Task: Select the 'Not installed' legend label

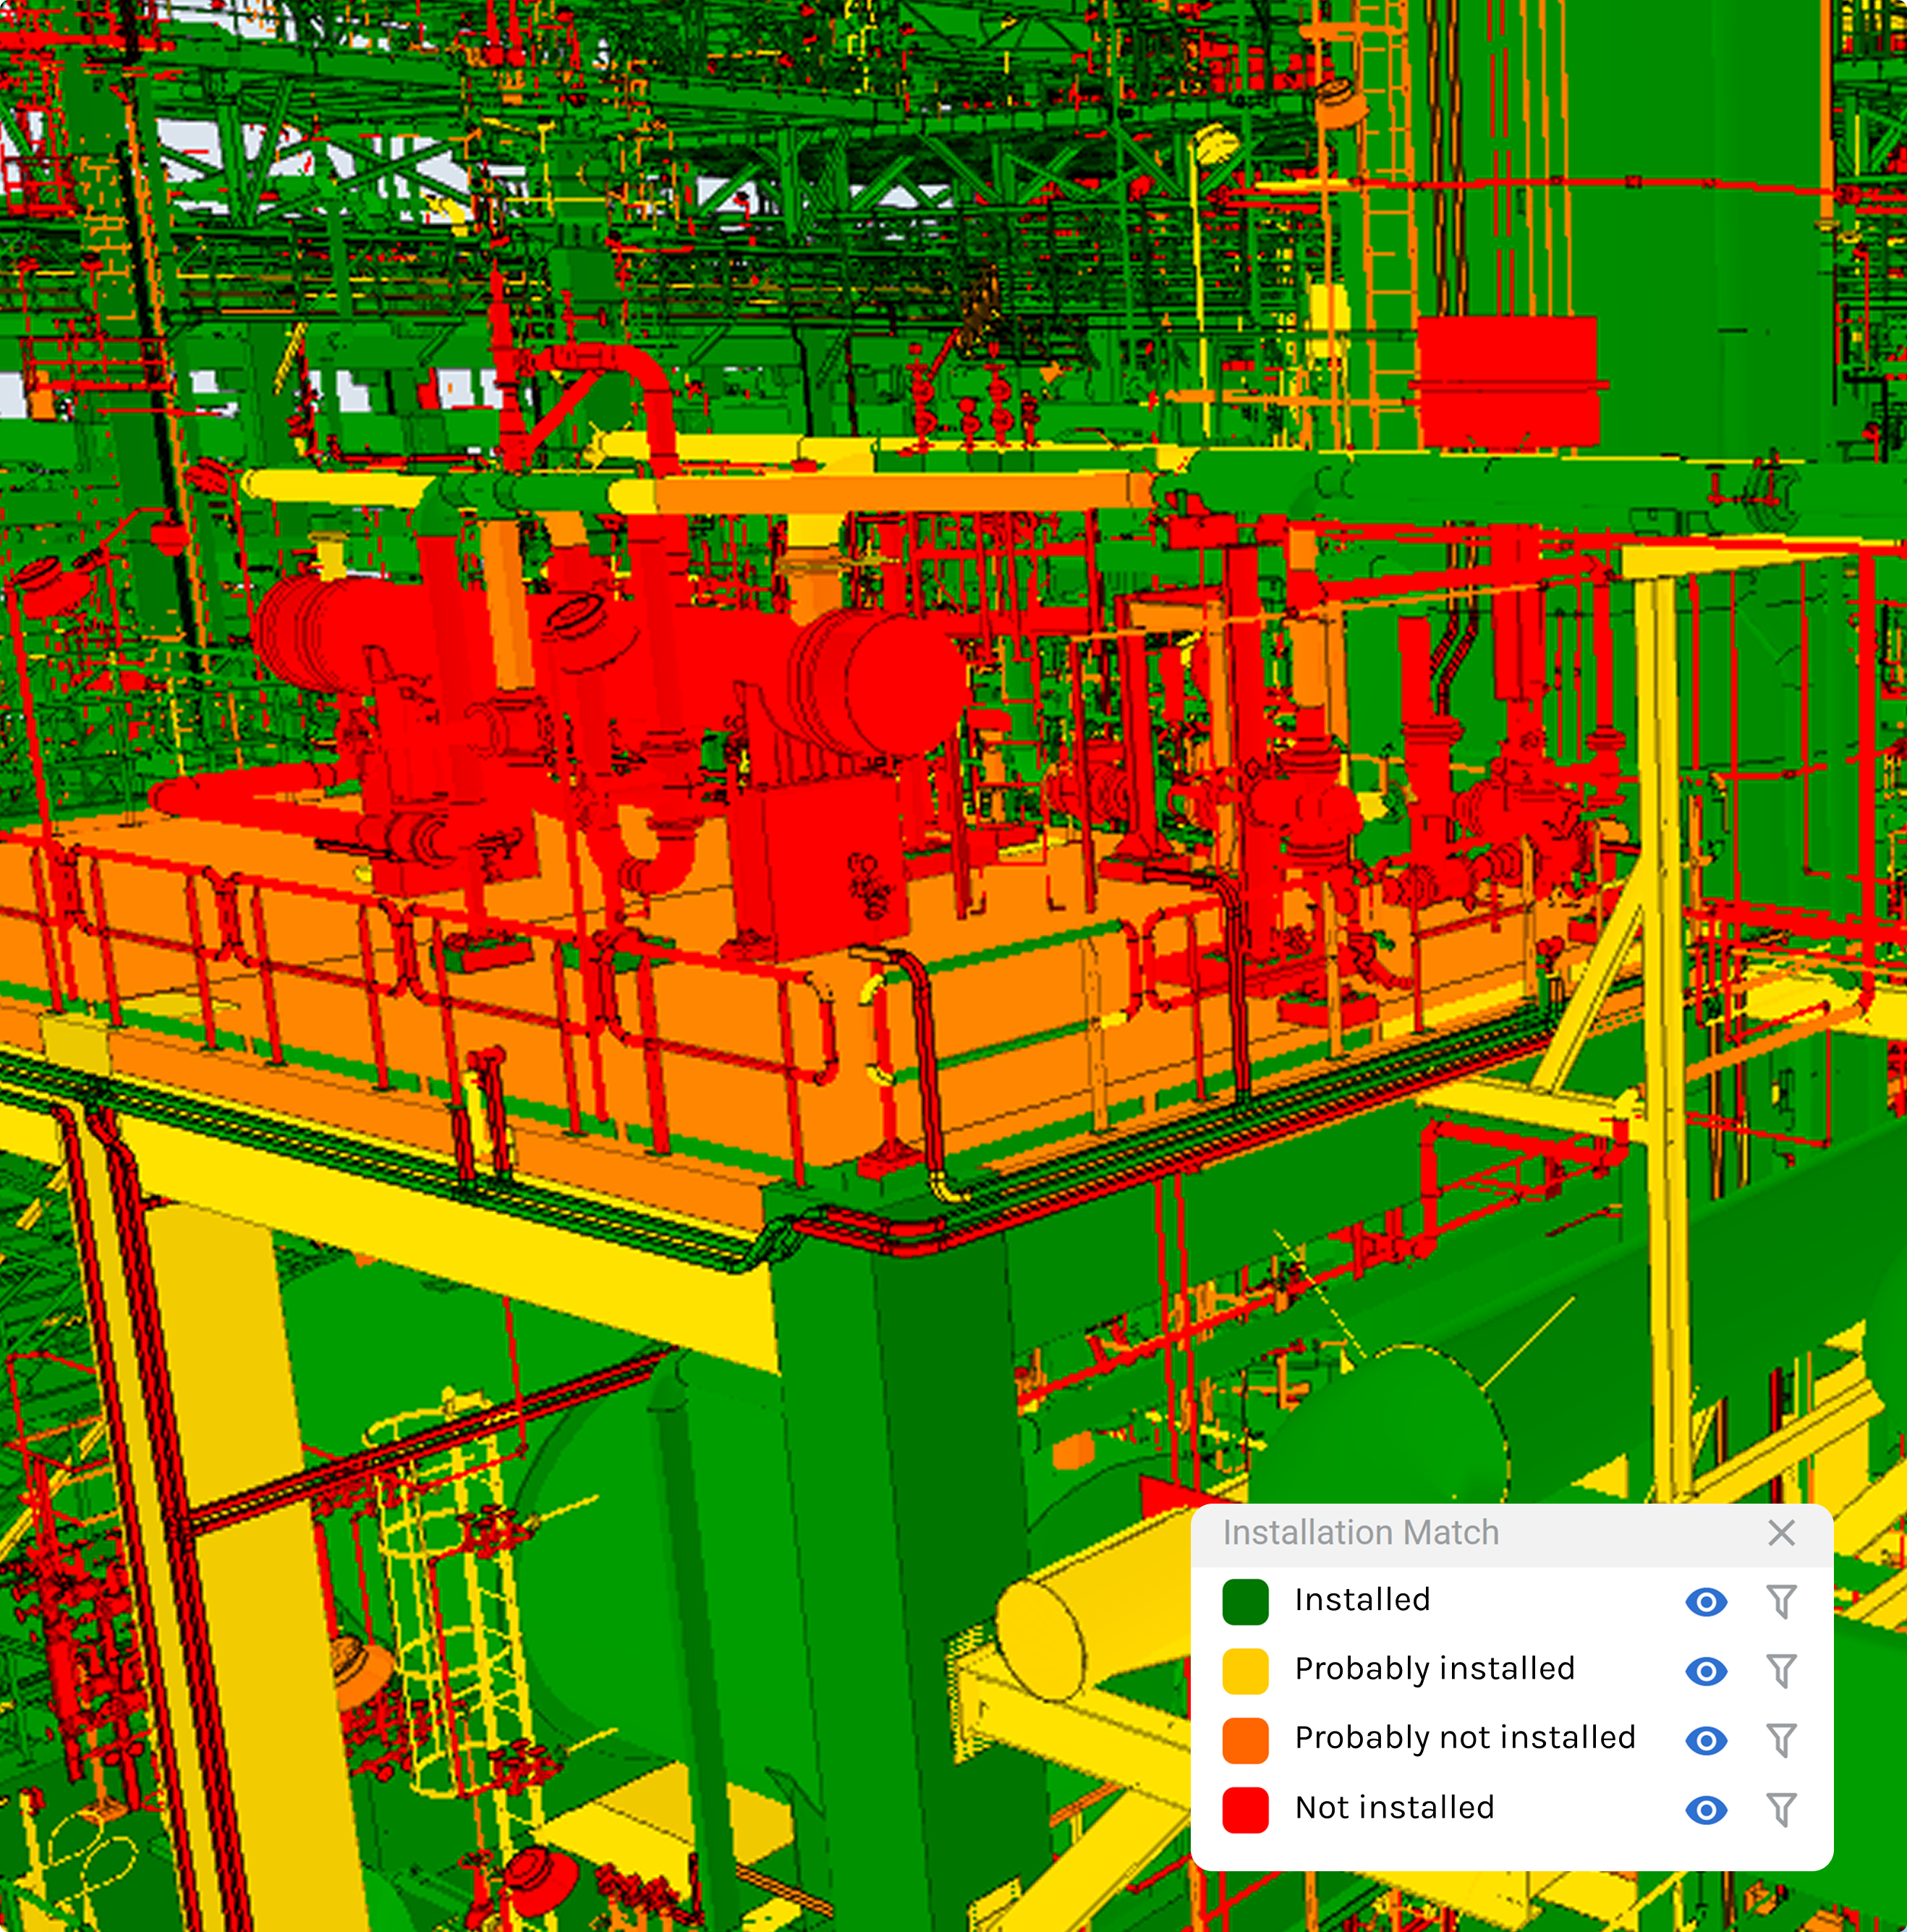Action: click(1394, 1808)
